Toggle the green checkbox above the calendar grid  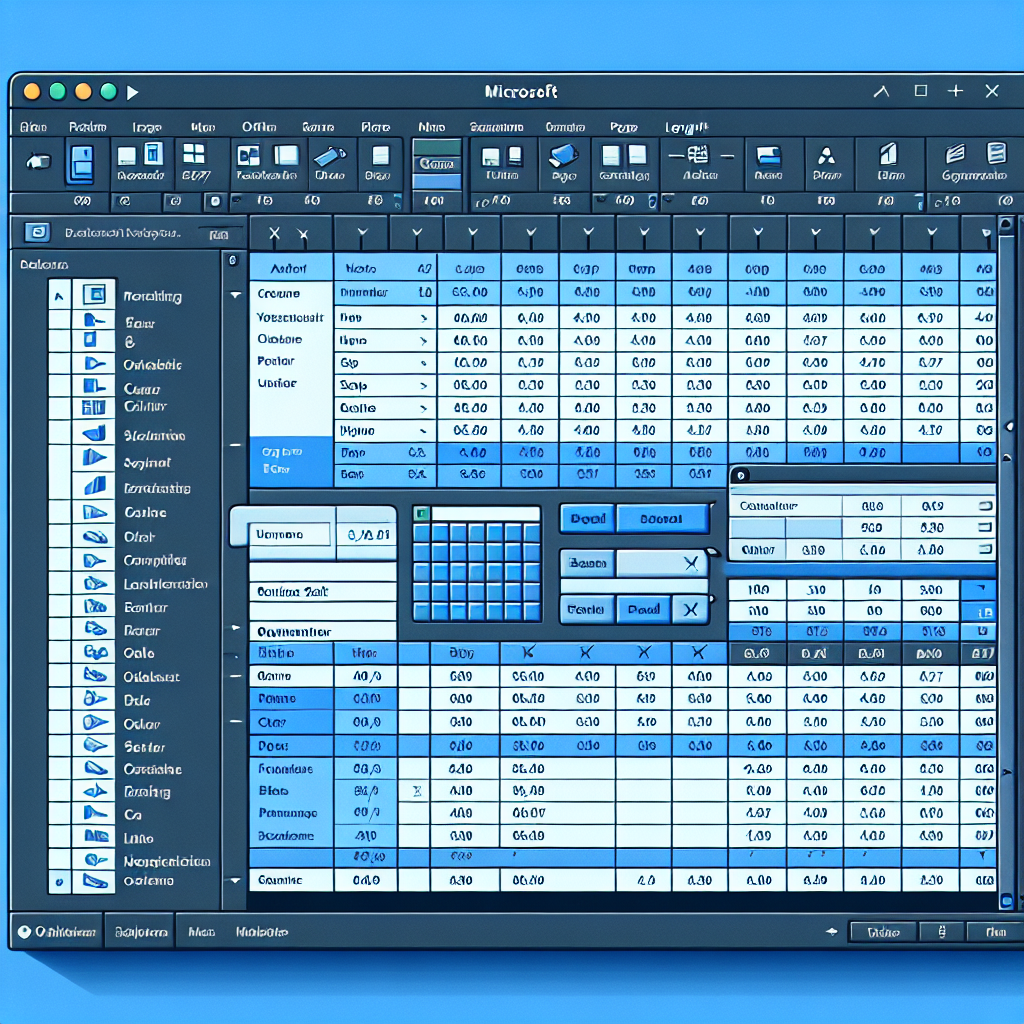pyautogui.click(x=424, y=512)
